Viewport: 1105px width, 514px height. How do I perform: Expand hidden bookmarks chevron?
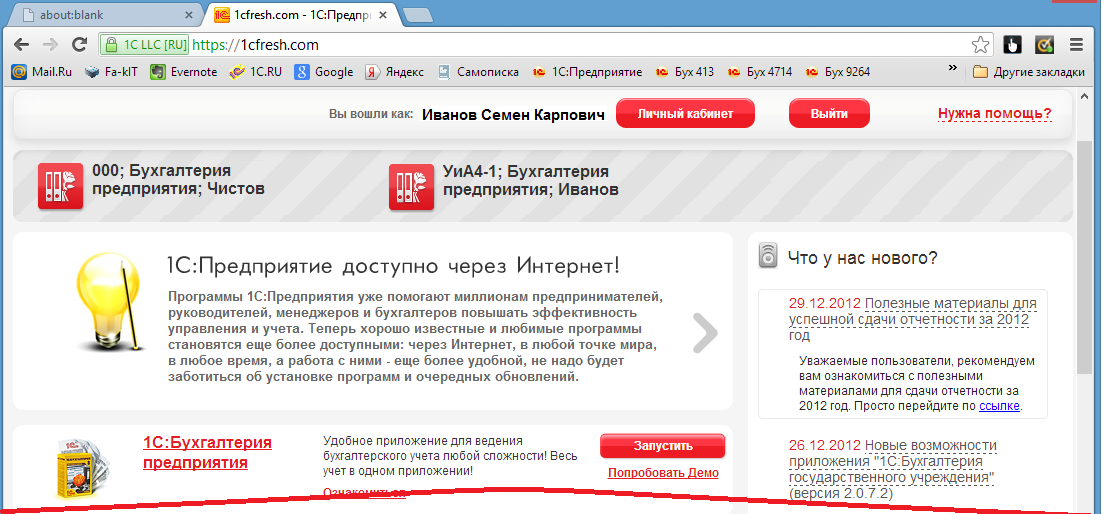953,69
